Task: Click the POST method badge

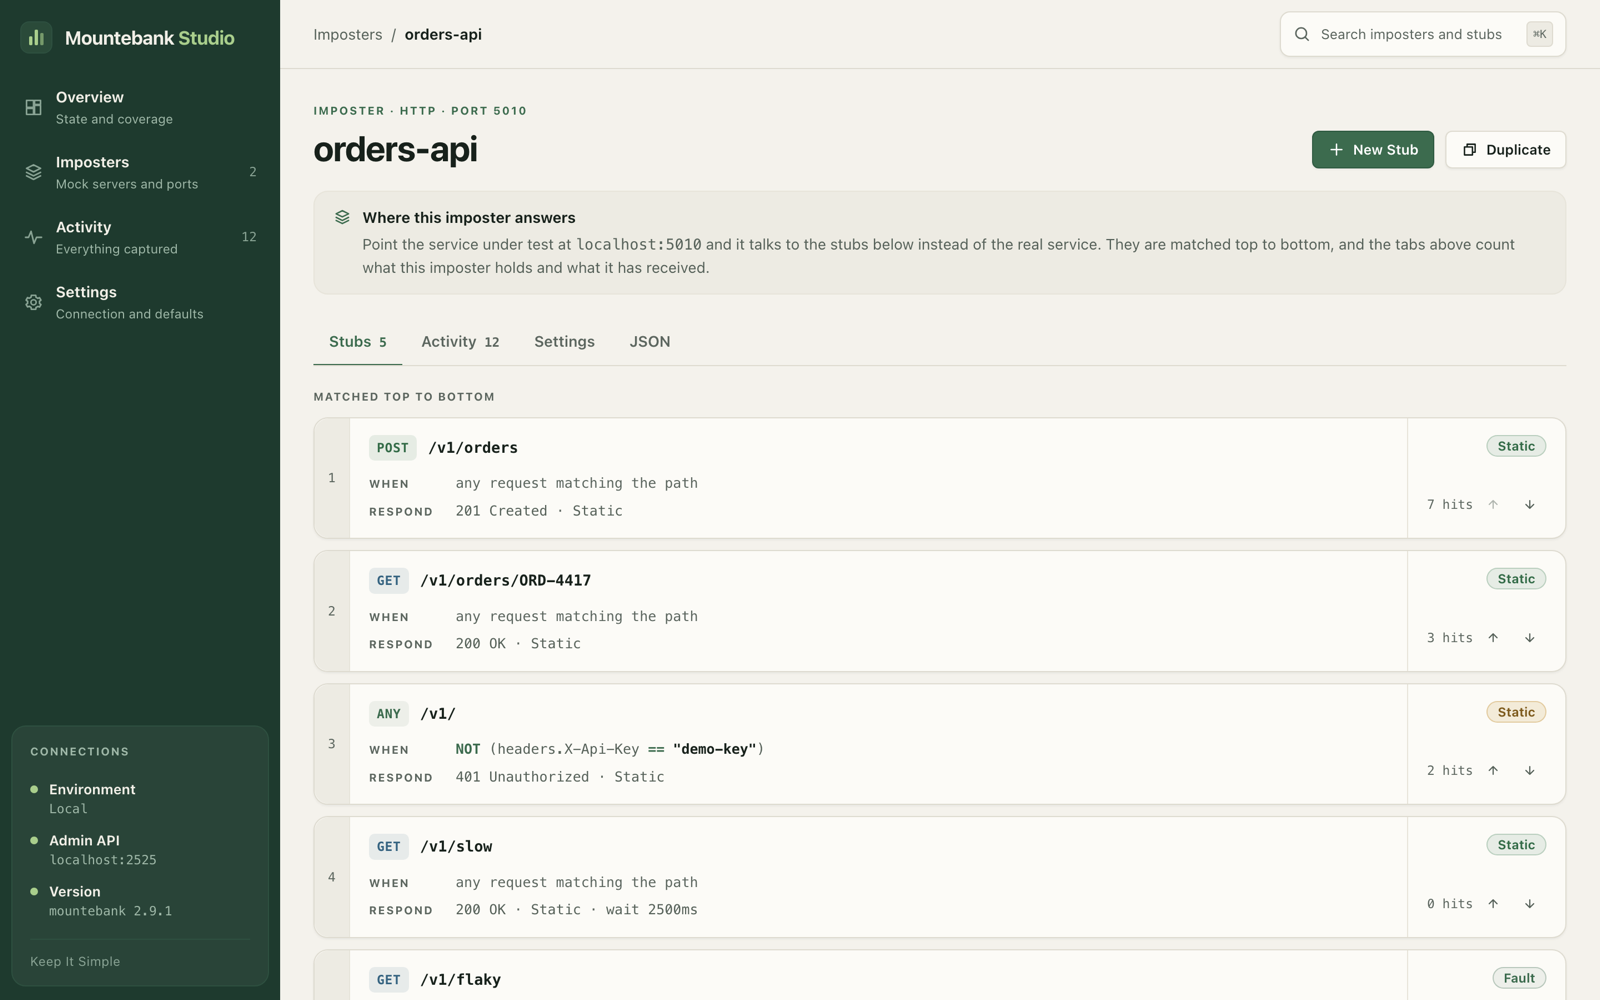Action: (393, 448)
